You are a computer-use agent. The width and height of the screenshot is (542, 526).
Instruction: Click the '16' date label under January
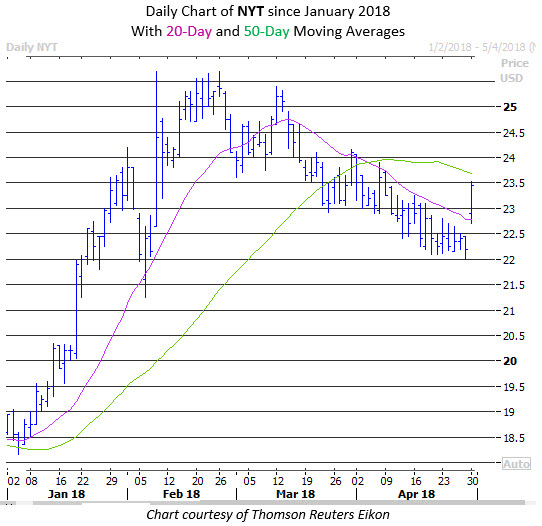tap(60, 481)
